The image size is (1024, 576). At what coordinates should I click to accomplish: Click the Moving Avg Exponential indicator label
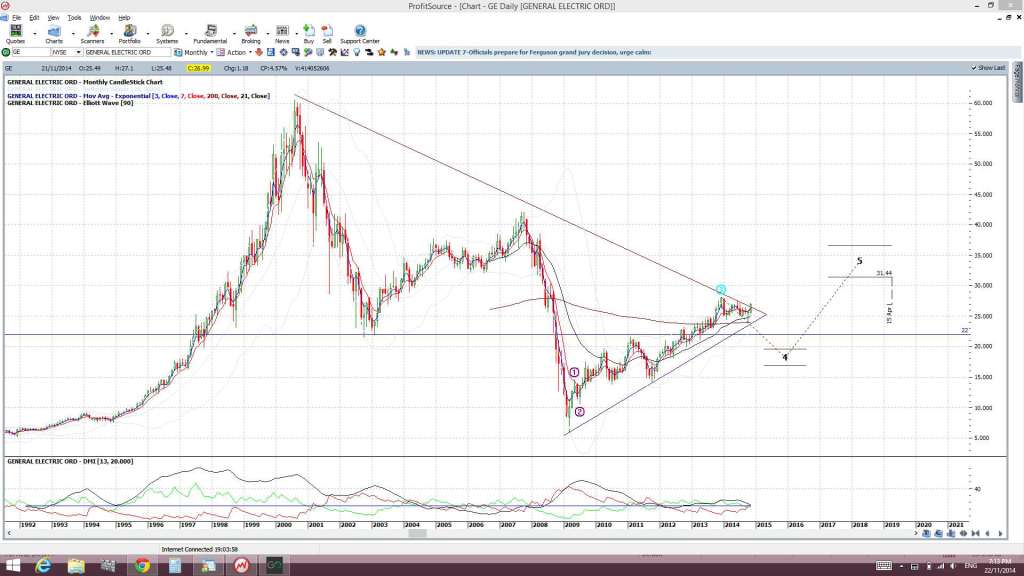pyautogui.click(x=138, y=96)
